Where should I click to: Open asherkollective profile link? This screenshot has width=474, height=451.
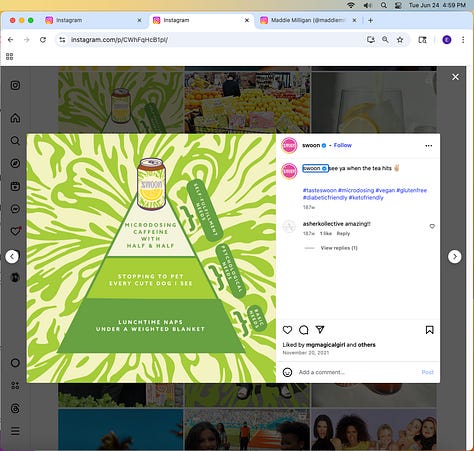pos(323,224)
